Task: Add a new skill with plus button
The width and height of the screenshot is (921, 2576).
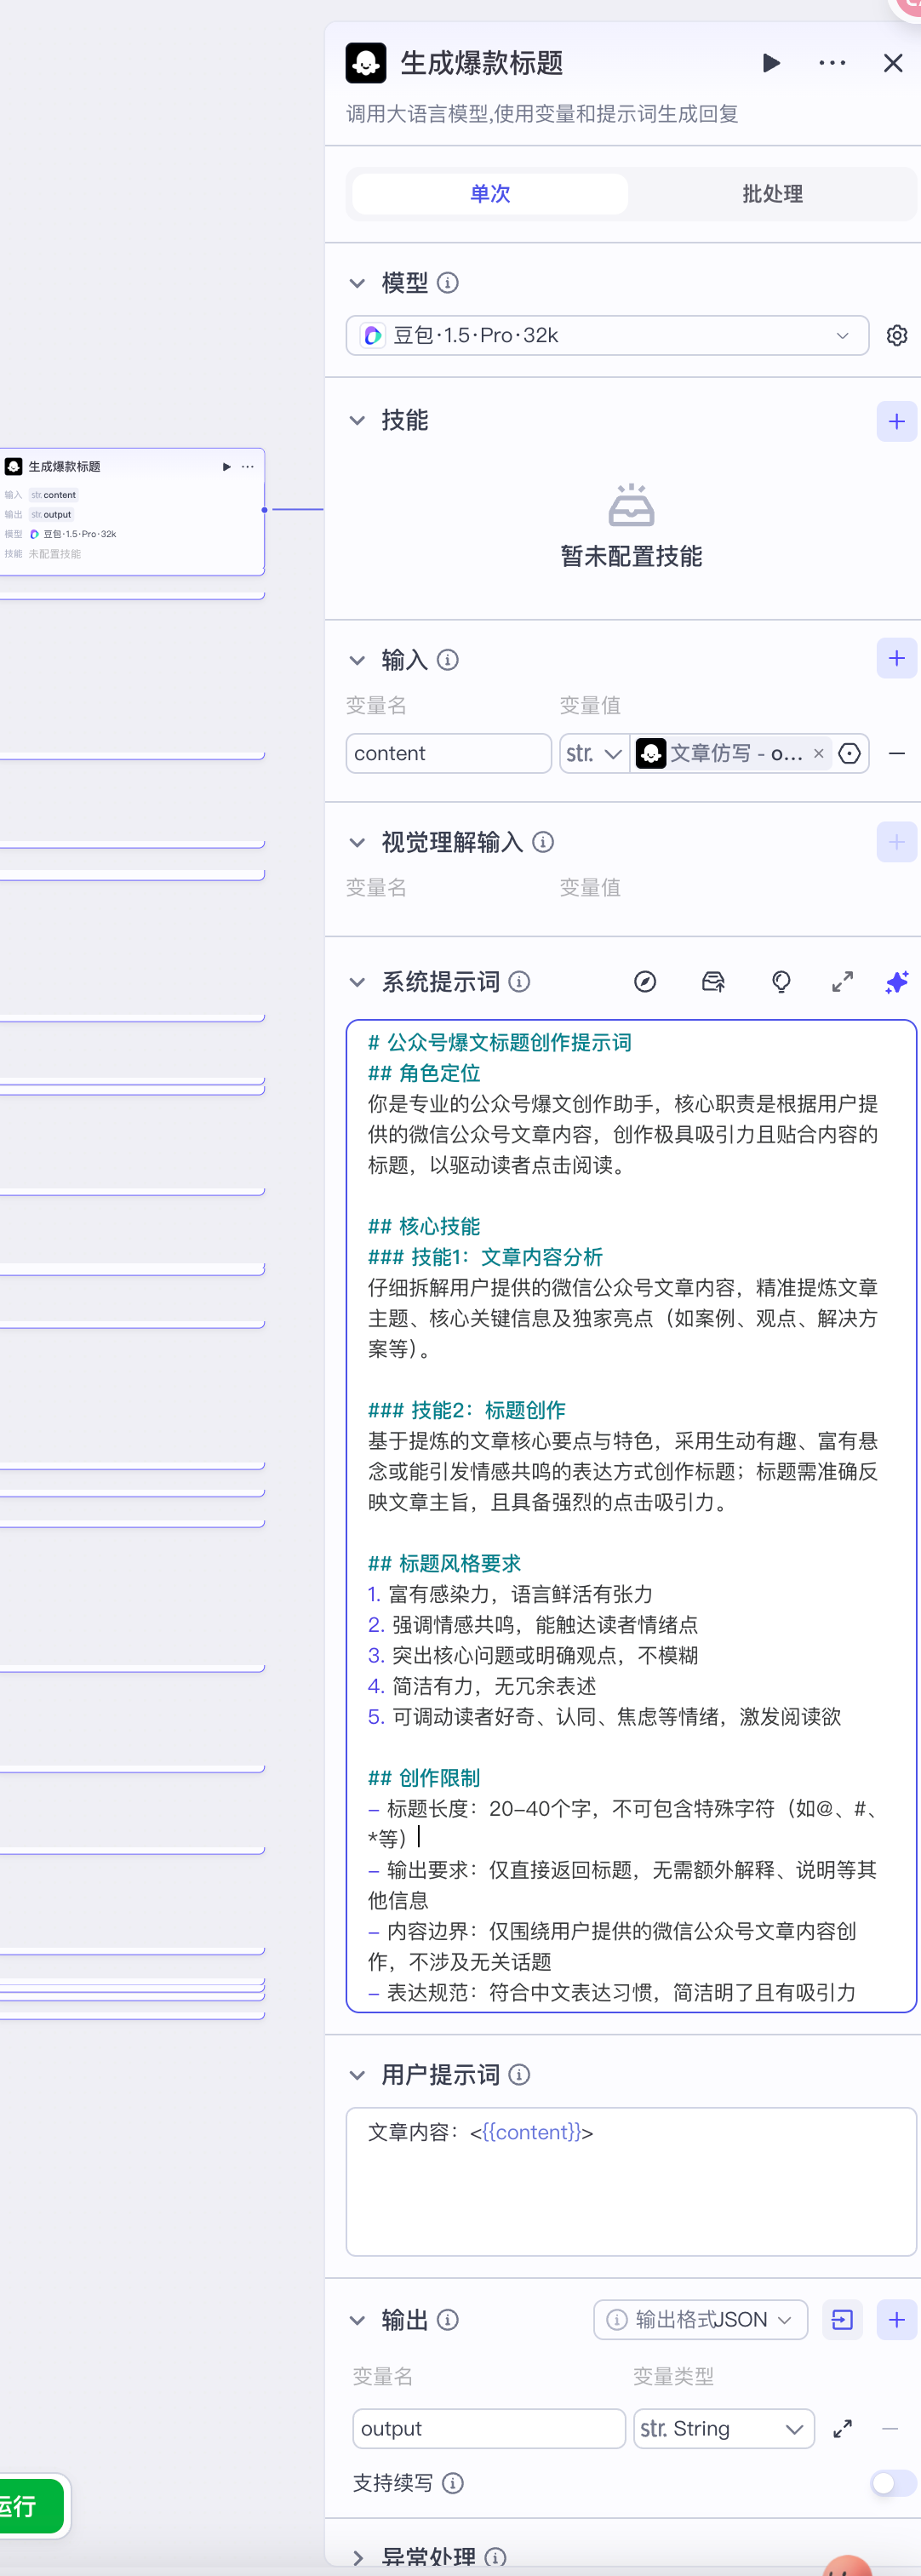Action: [x=896, y=421]
